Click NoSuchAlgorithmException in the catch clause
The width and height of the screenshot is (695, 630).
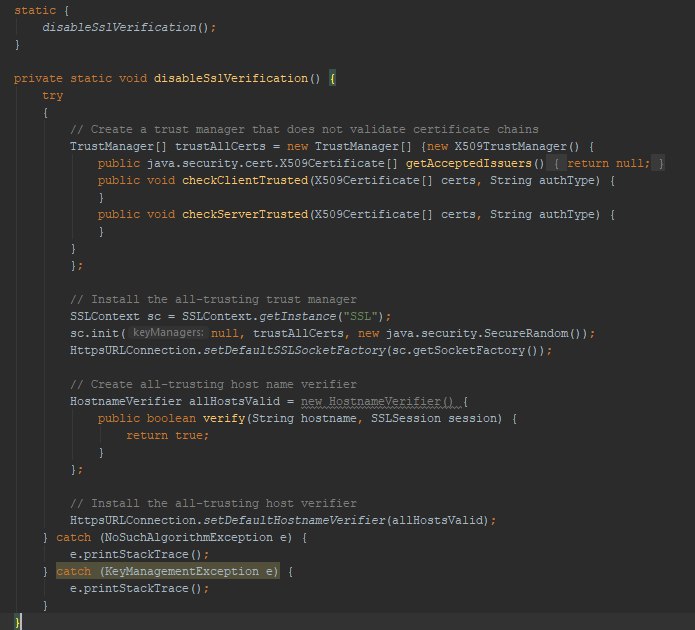click(x=188, y=537)
